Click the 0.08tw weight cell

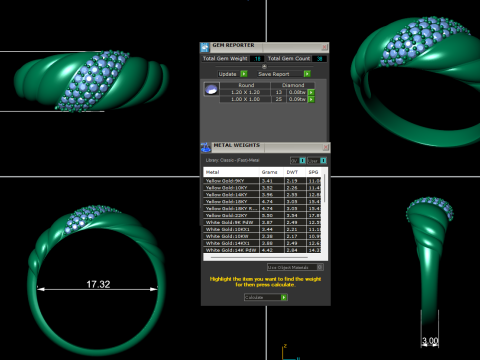pos(297,92)
